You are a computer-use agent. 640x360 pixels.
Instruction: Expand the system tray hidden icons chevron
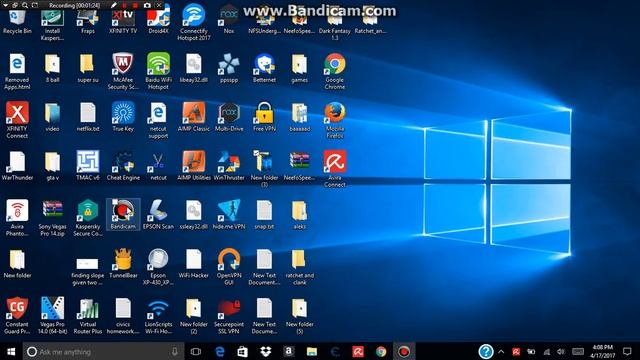pos(501,351)
